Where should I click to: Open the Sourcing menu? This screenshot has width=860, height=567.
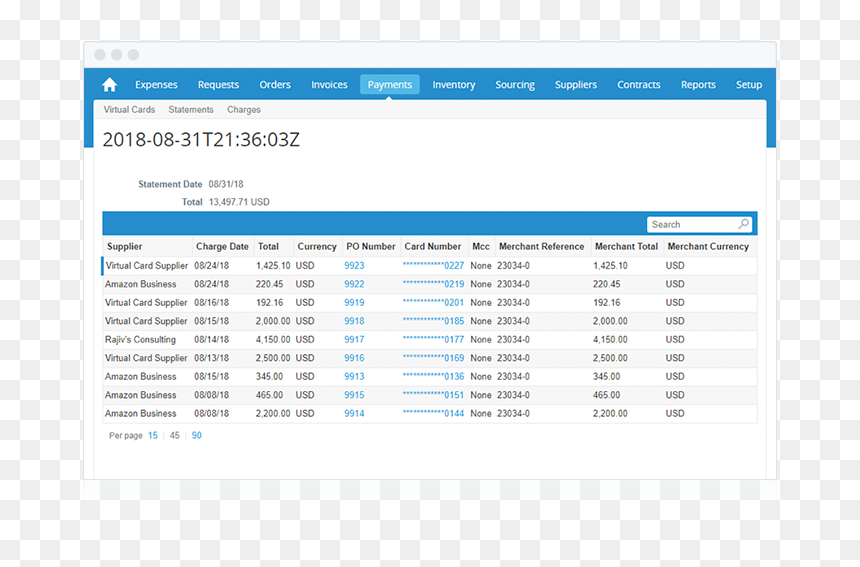515,84
